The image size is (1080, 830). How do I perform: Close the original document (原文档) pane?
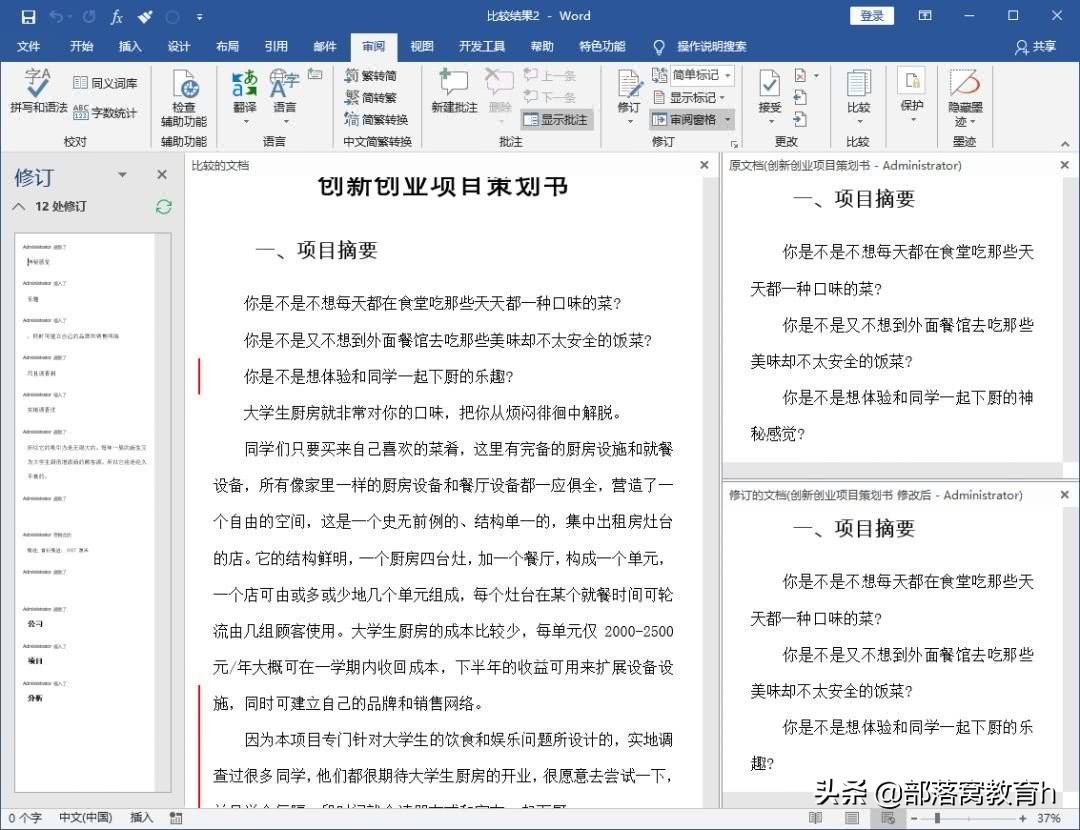[1064, 165]
